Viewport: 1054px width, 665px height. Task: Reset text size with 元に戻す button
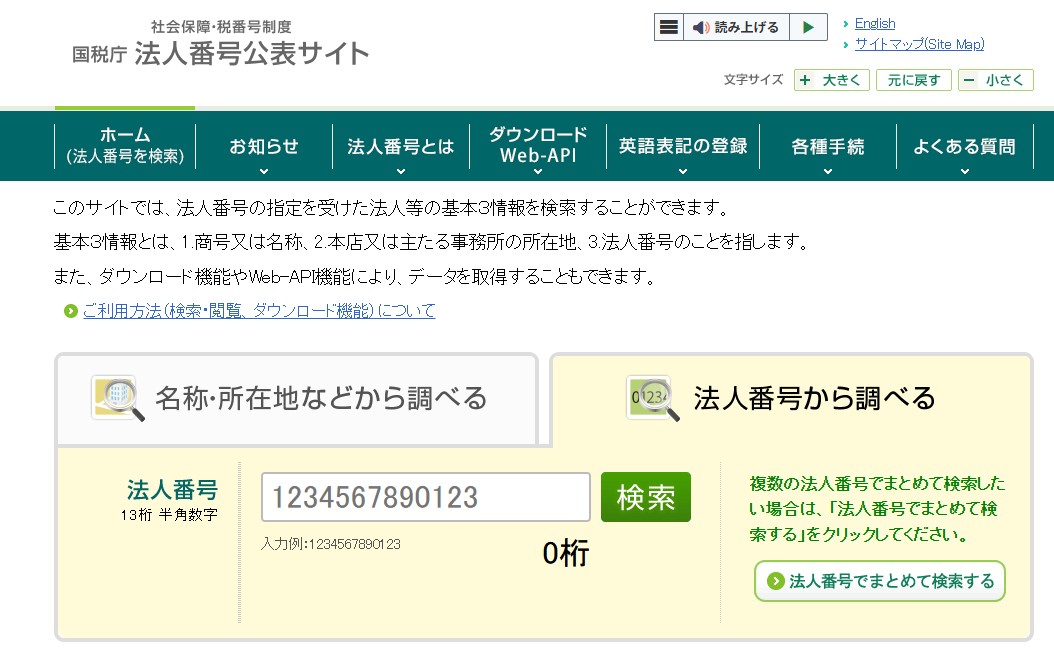point(914,81)
